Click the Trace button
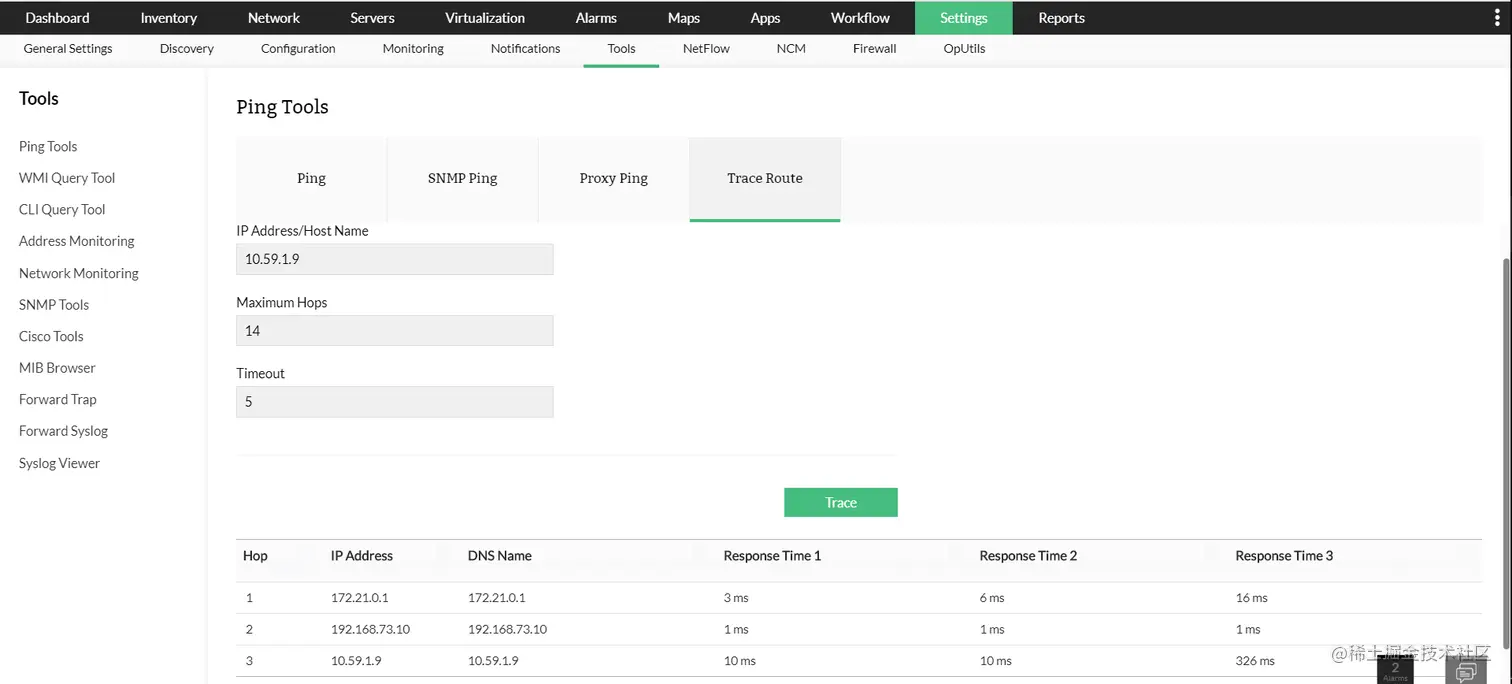 [840, 502]
